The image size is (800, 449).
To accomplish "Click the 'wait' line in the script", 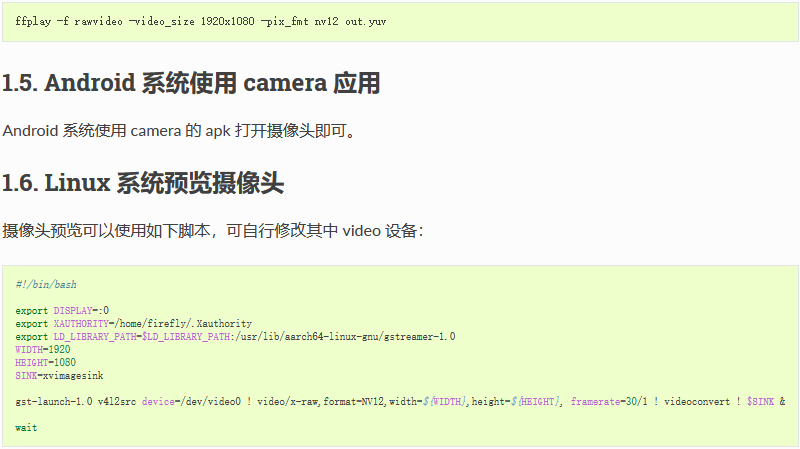I will point(26,428).
